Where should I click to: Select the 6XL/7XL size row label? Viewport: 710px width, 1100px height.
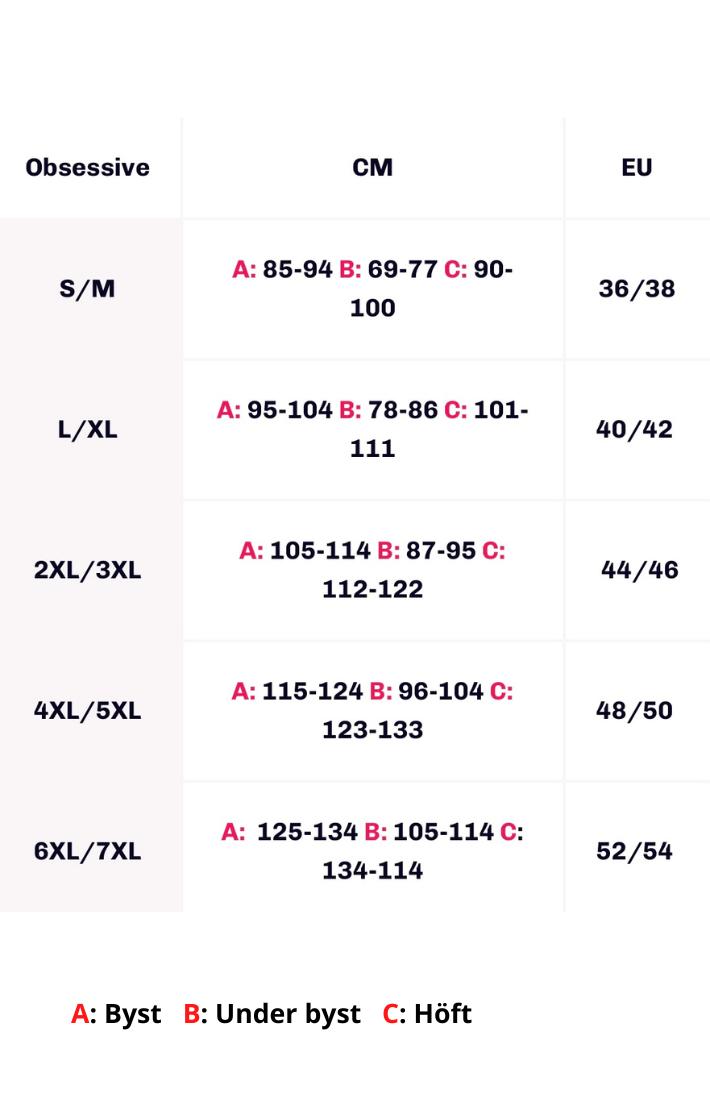pos(88,851)
